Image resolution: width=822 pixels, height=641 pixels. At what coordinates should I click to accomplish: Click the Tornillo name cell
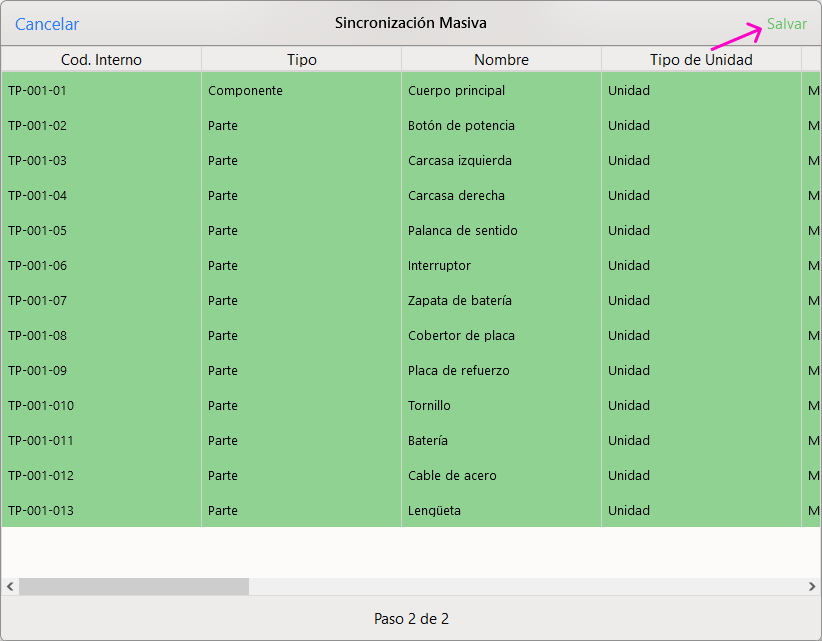pyautogui.click(x=429, y=406)
